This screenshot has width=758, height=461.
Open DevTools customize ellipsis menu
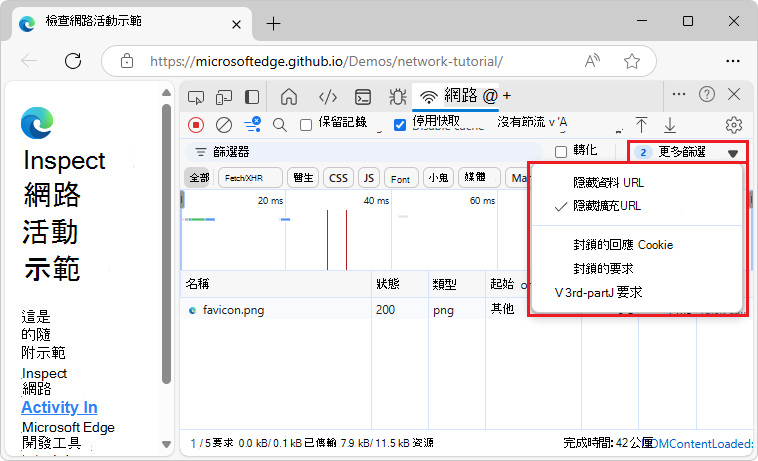(679, 94)
